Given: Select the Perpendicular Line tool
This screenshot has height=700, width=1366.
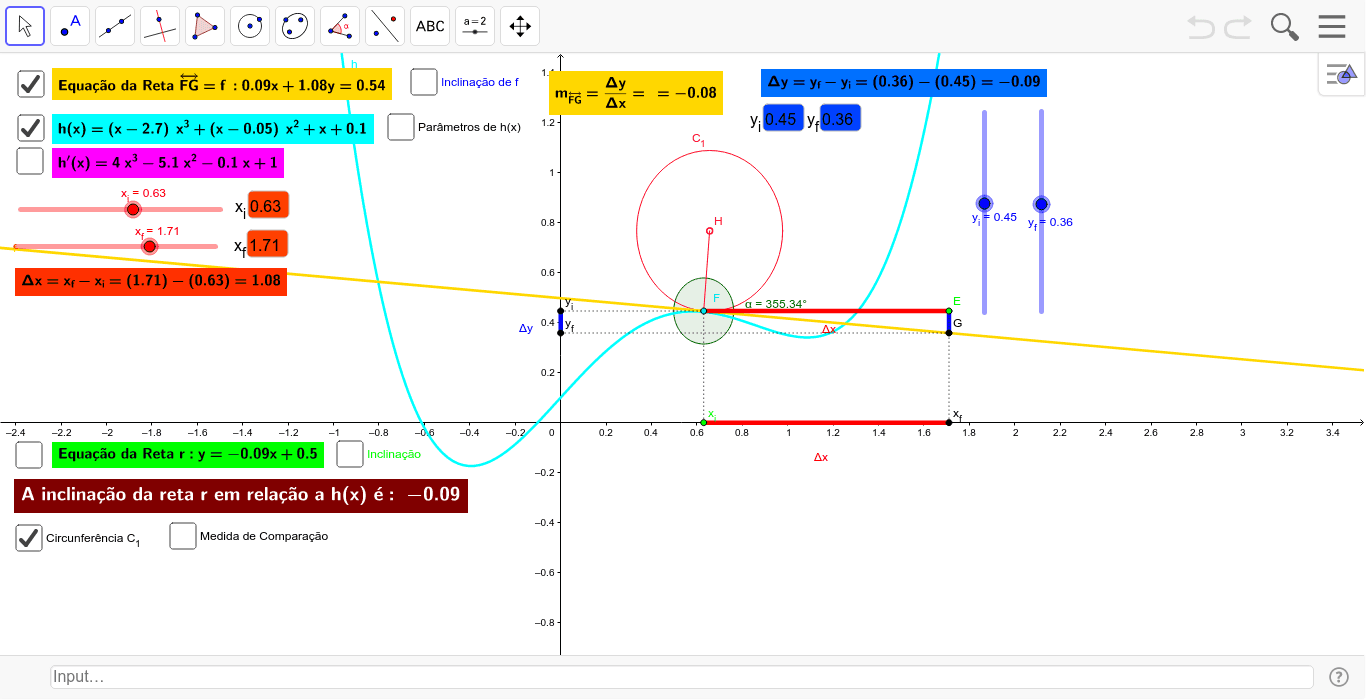Looking at the screenshot, I should (x=160, y=26).
